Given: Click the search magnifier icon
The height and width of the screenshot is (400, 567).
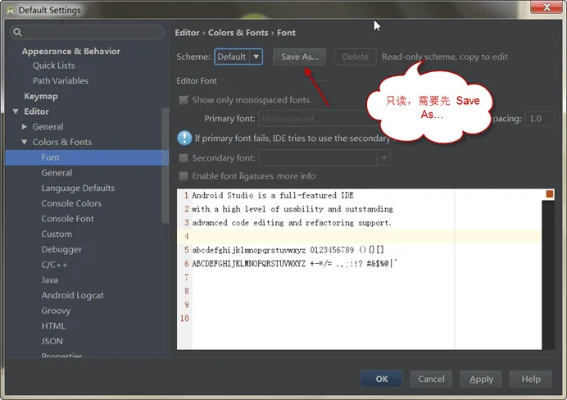Looking at the screenshot, I should [17, 33].
